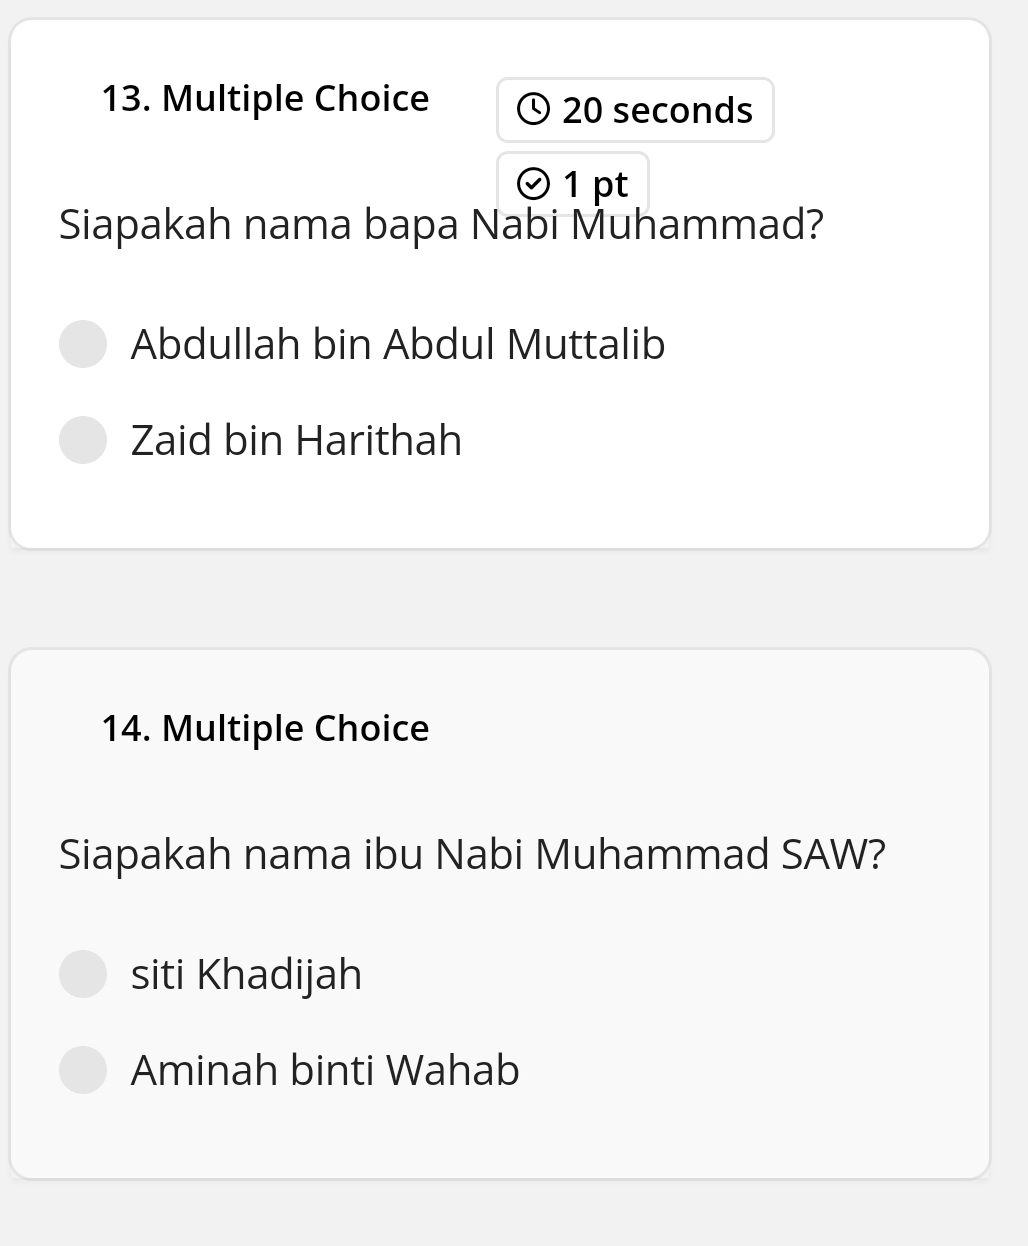
Task: Pick the siti Khadijah radio button
Action: tap(83, 974)
